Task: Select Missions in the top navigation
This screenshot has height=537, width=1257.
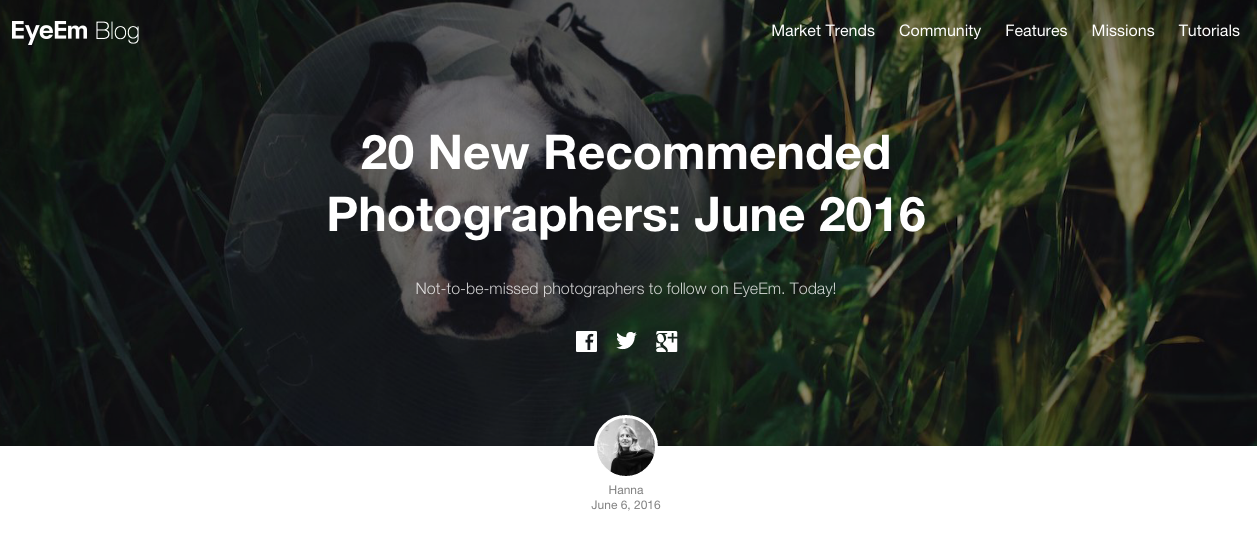Action: (x=1123, y=31)
